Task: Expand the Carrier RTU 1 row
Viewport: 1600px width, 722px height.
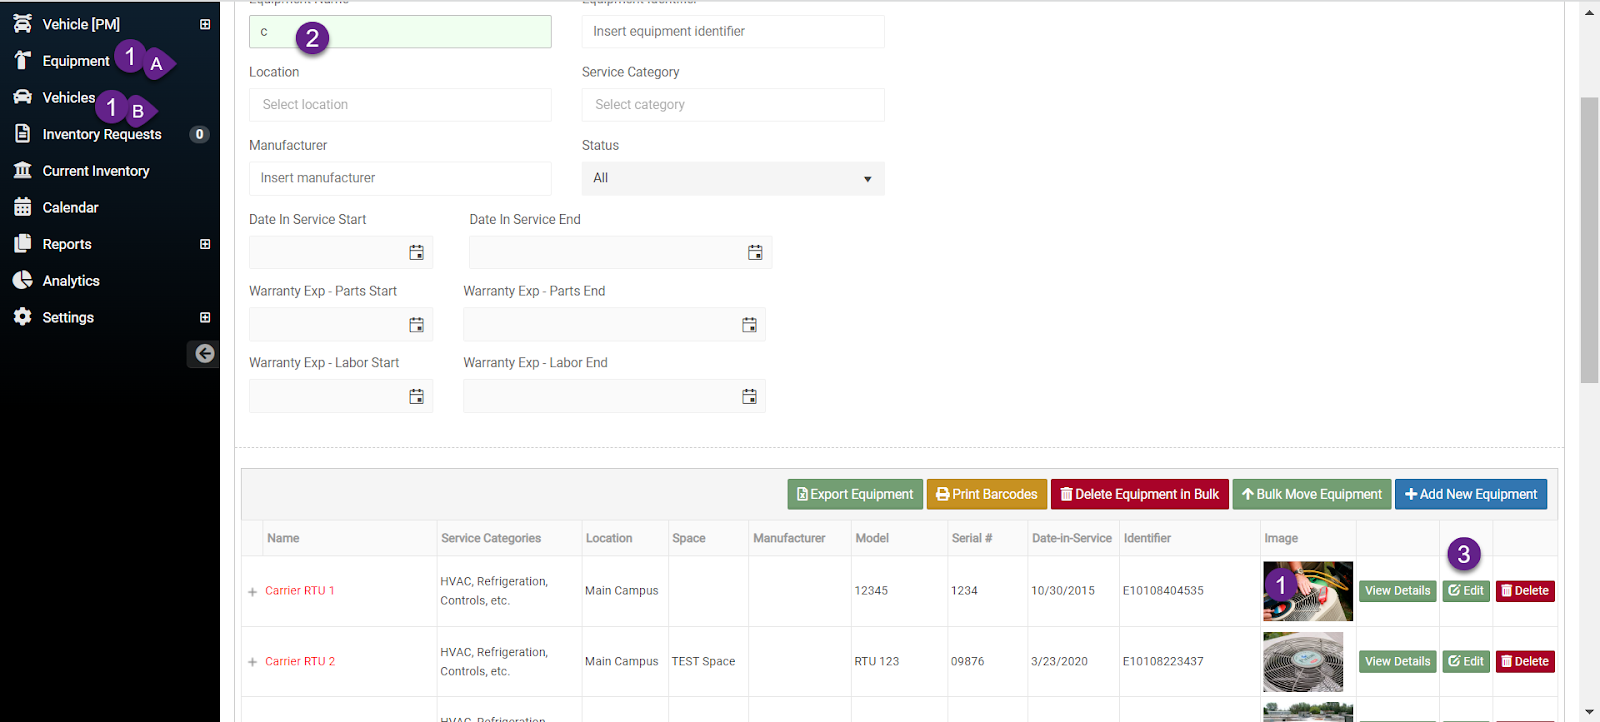Action: 253,592
